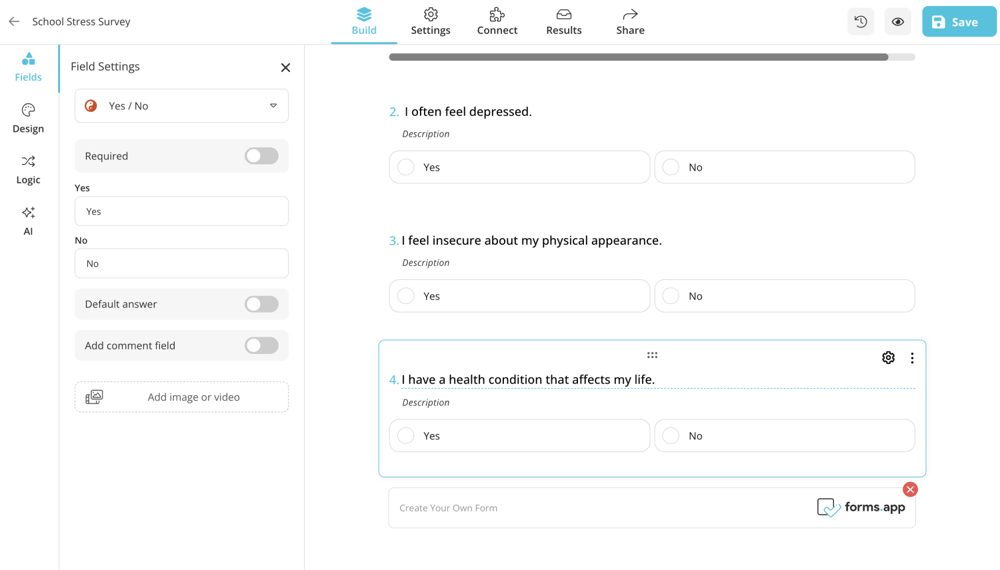Preview form with the eye icon

897,22
